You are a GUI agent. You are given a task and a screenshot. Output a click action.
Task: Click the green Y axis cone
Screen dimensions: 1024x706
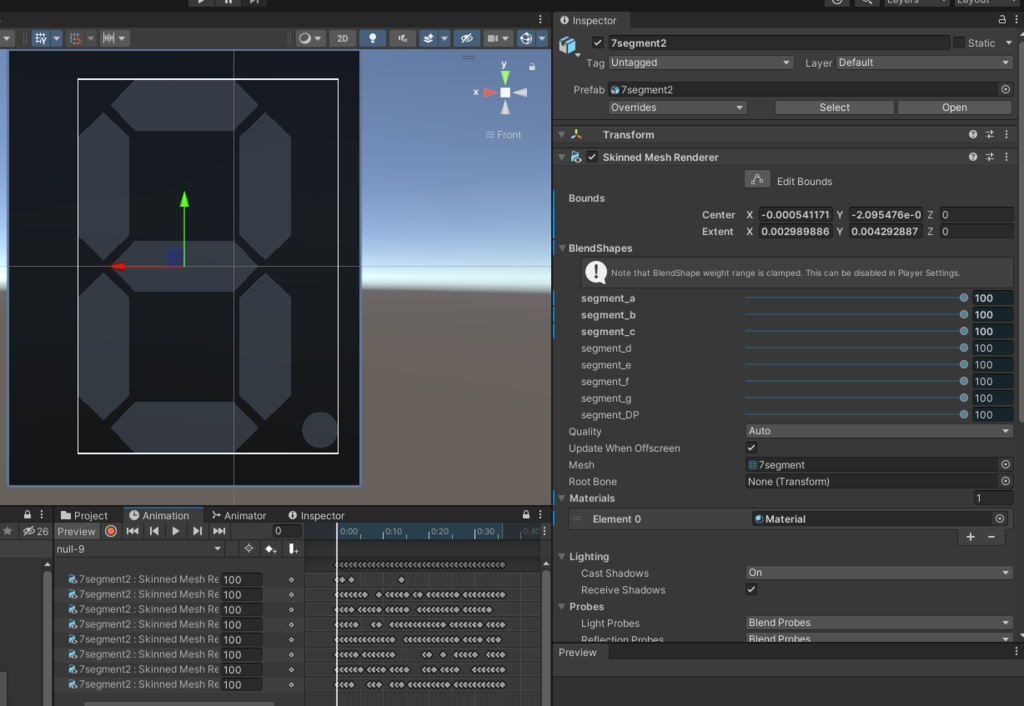coord(505,77)
